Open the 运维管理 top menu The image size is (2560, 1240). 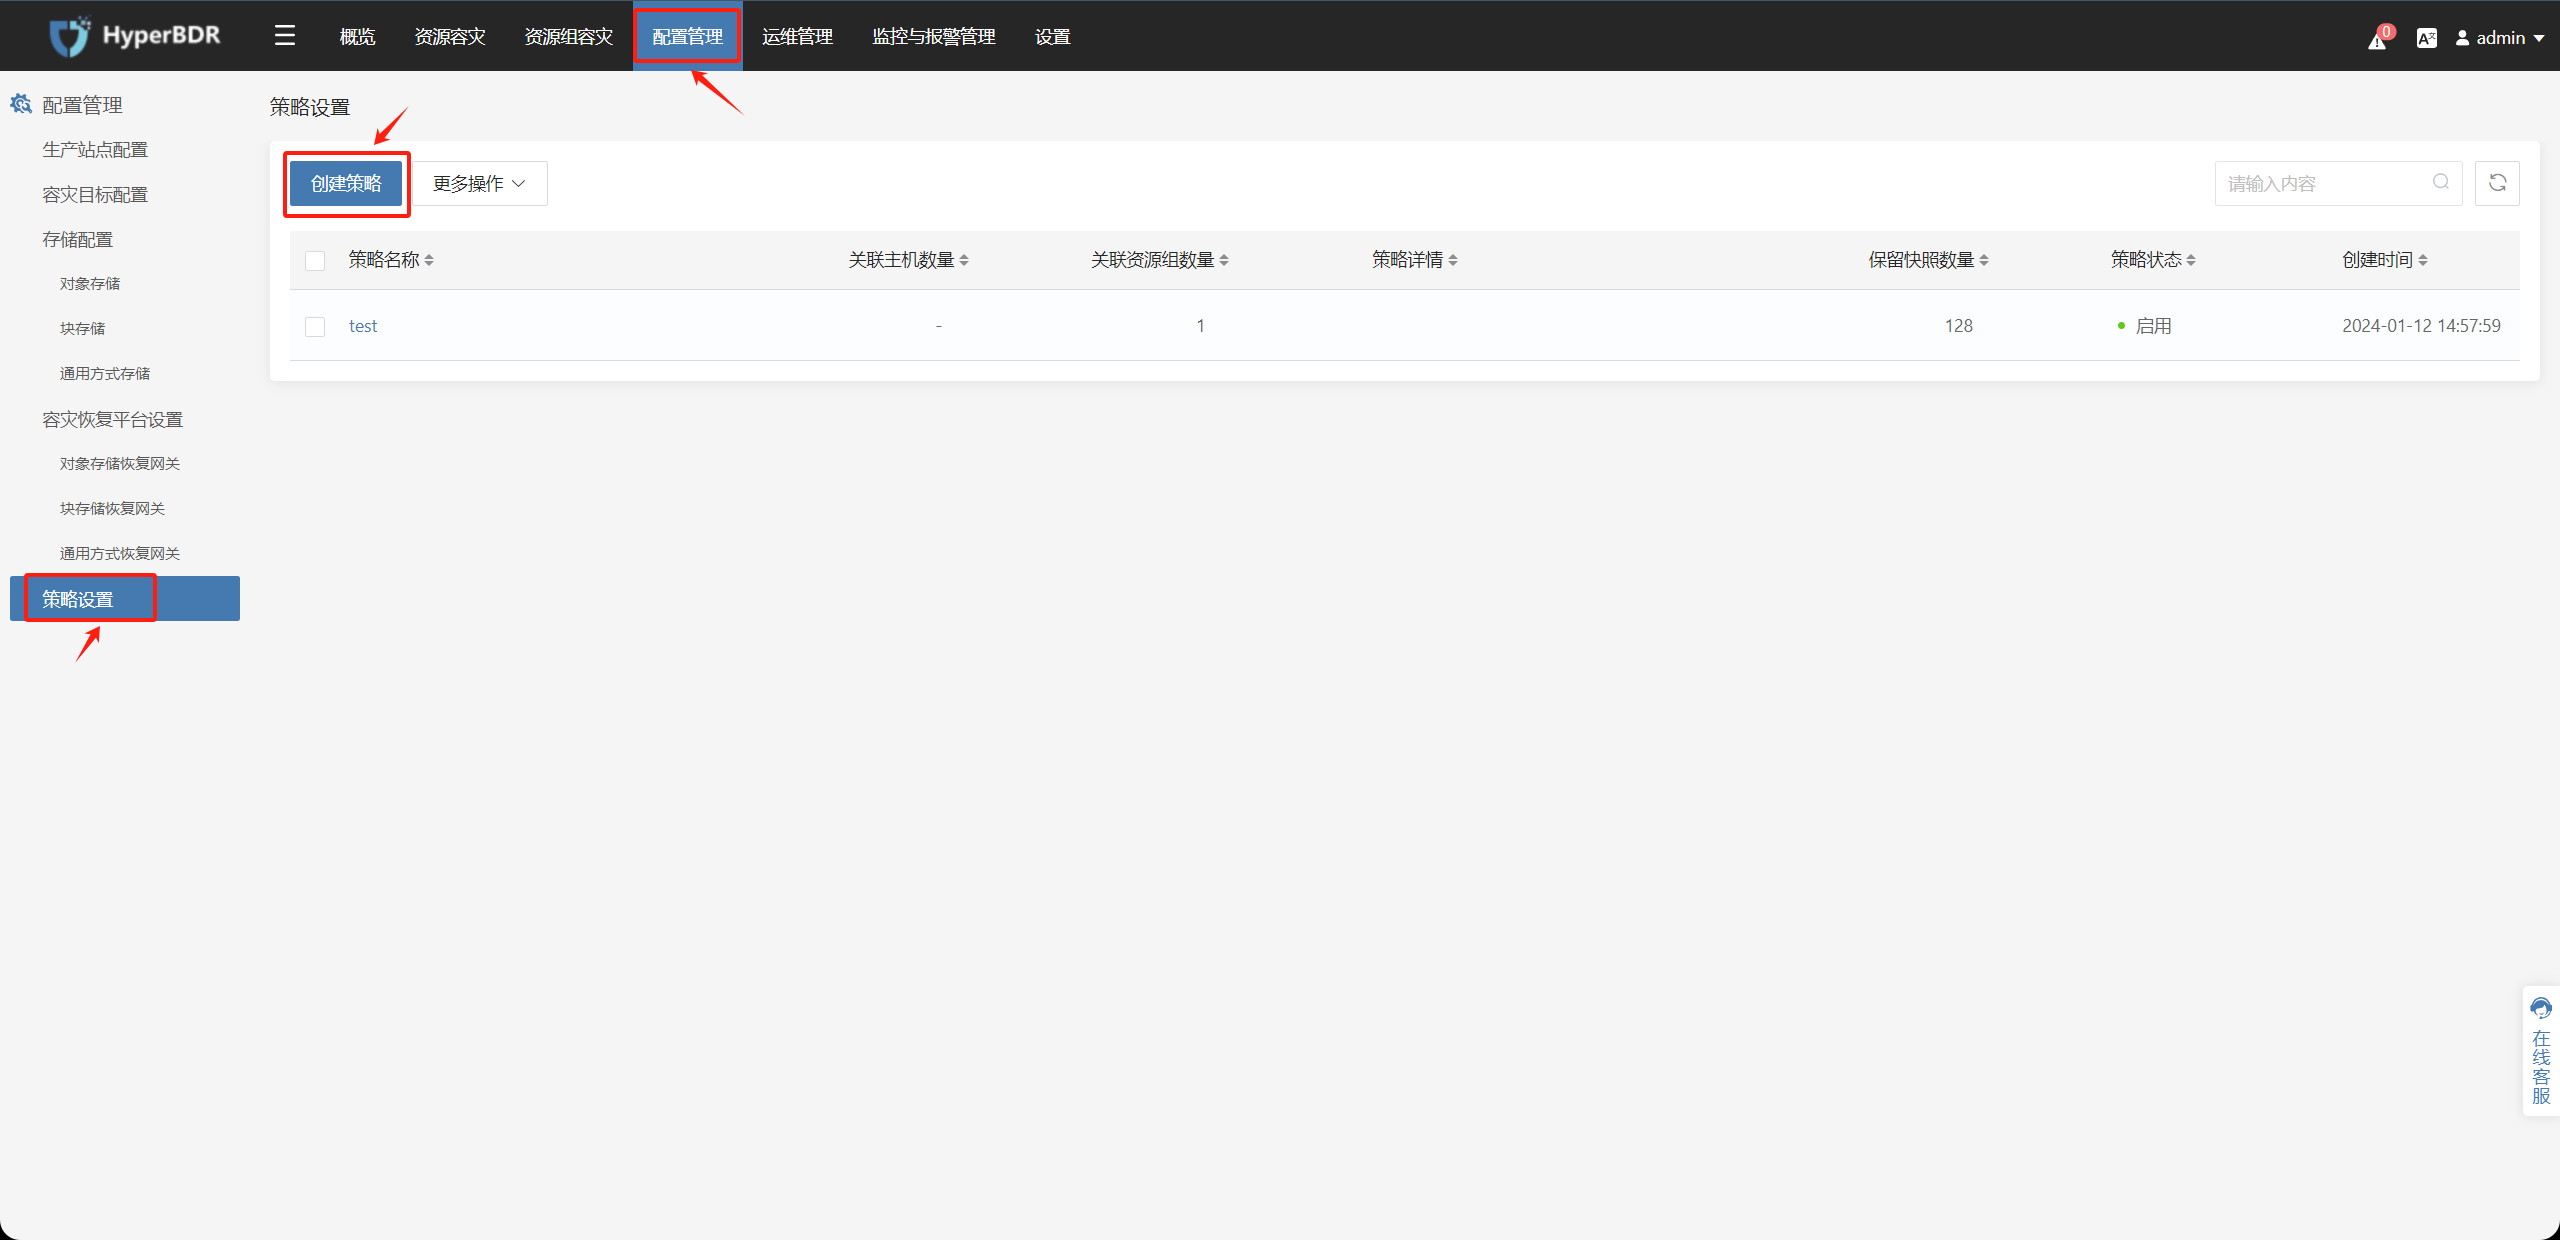[x=797, y=37]
